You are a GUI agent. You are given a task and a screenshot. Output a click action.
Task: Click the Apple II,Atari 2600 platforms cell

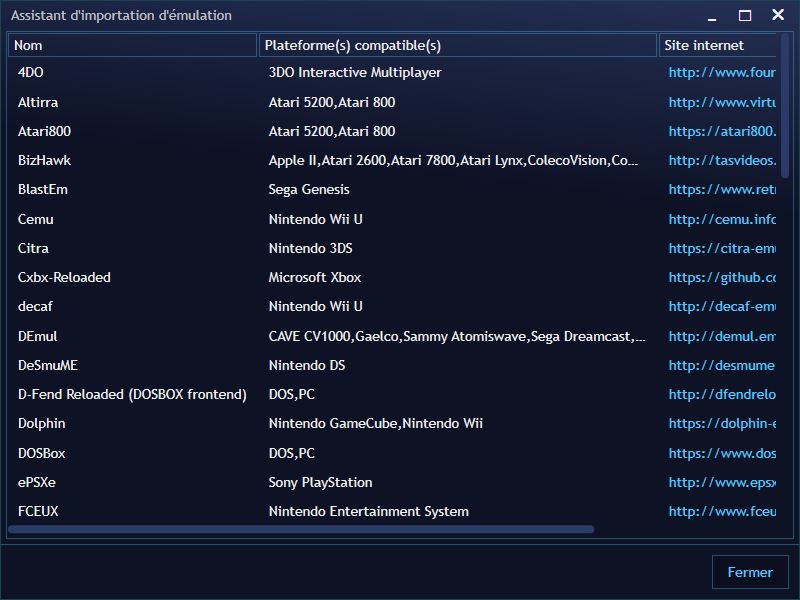(453, 160)
